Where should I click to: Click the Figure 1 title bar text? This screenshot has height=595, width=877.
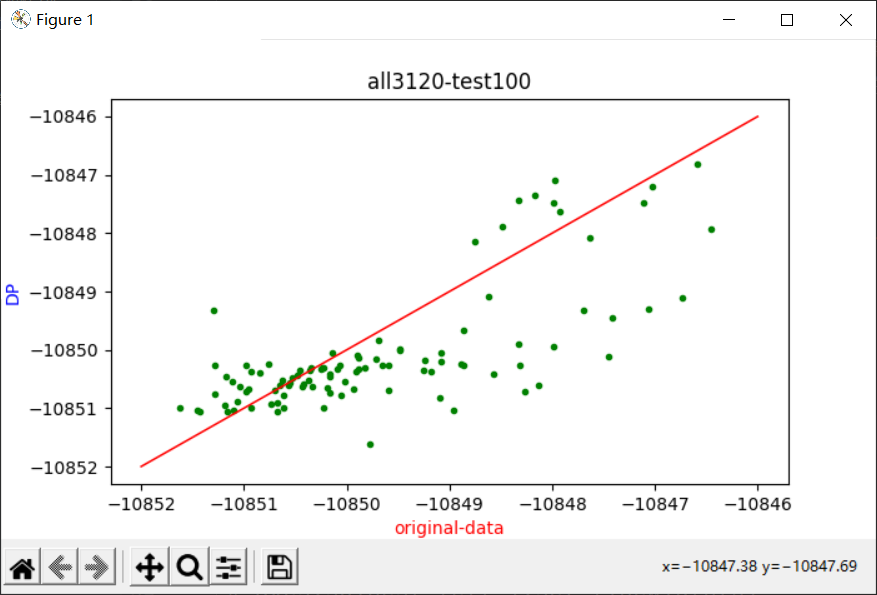(65, 20)
